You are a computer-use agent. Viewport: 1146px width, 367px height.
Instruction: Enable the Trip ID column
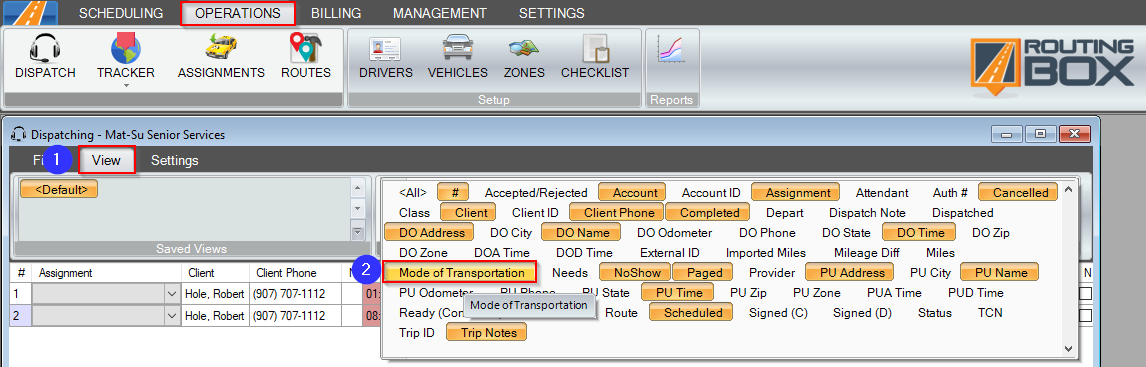click(x=417, y=333)
